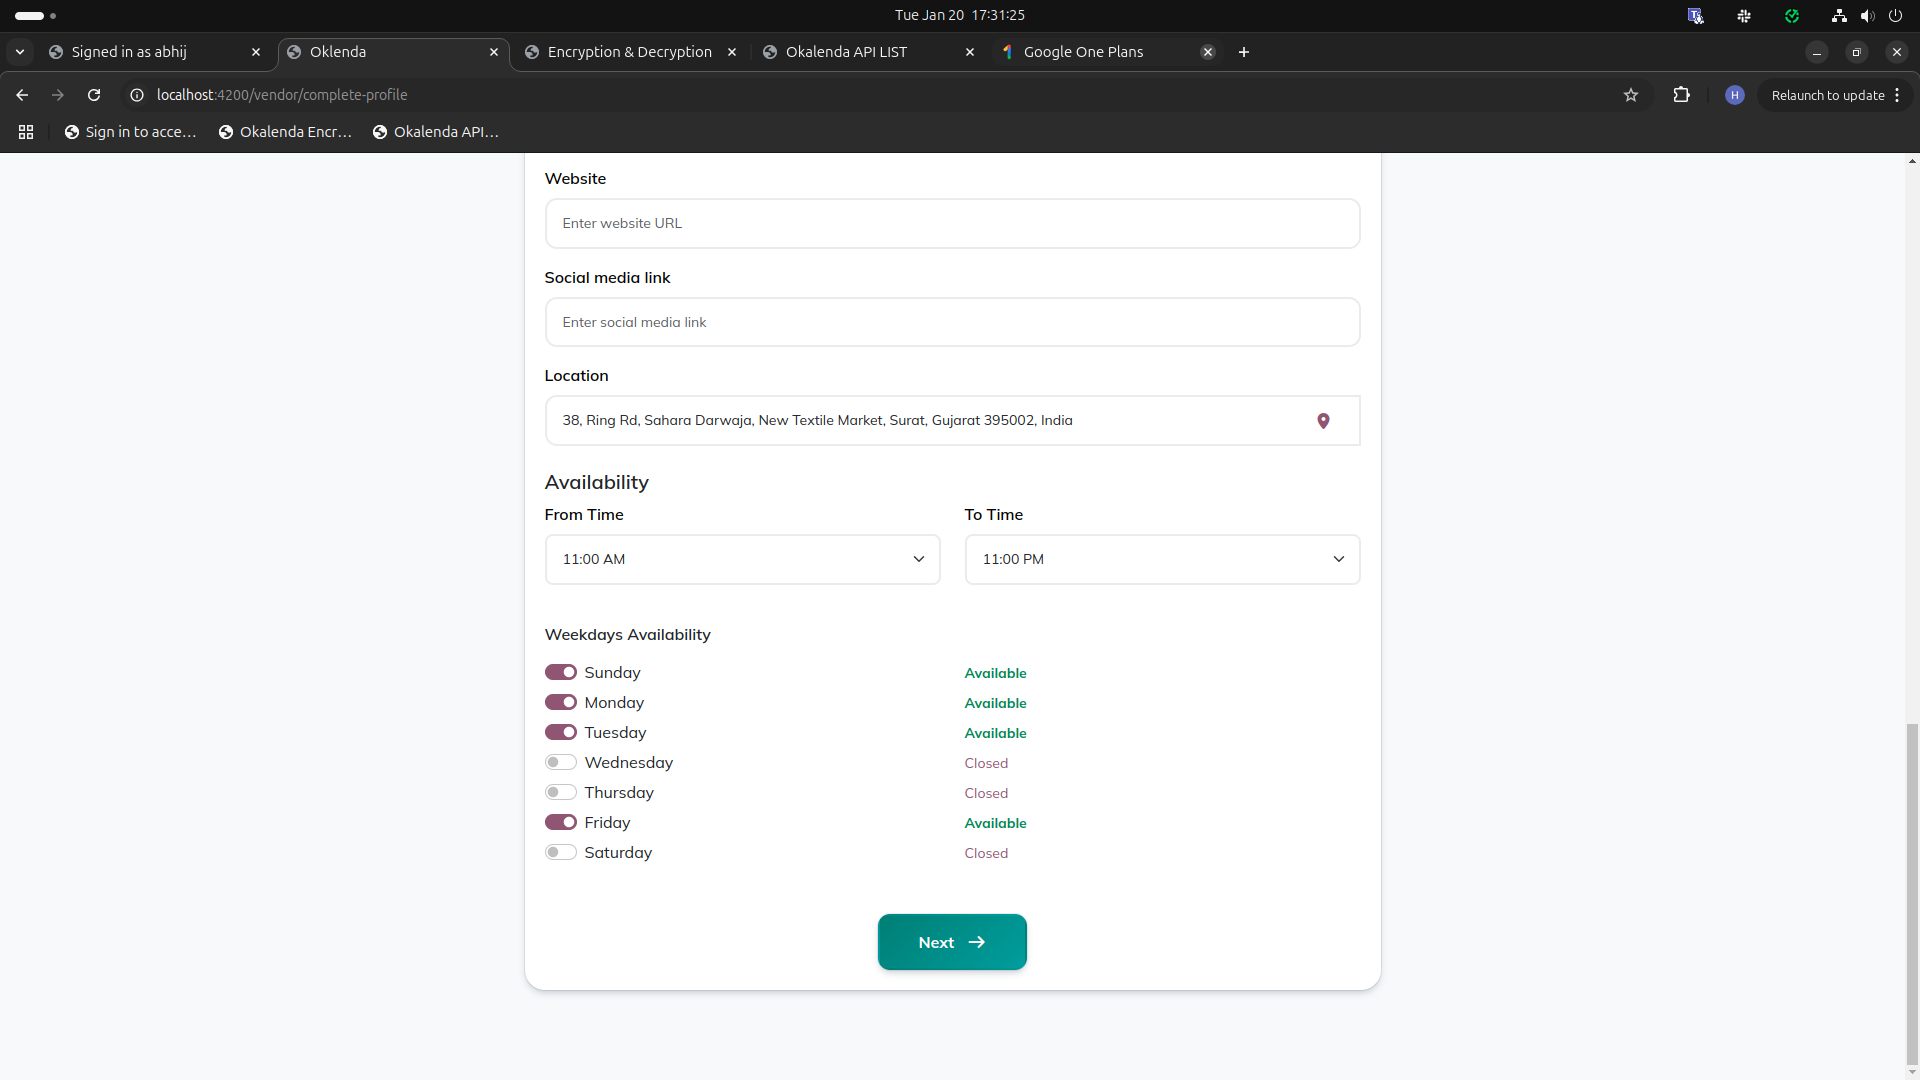This screenshot has height=1080, width=1920.
Task: Click the location pin icon
Action: pyautogui.click(x=1323, y=421)
